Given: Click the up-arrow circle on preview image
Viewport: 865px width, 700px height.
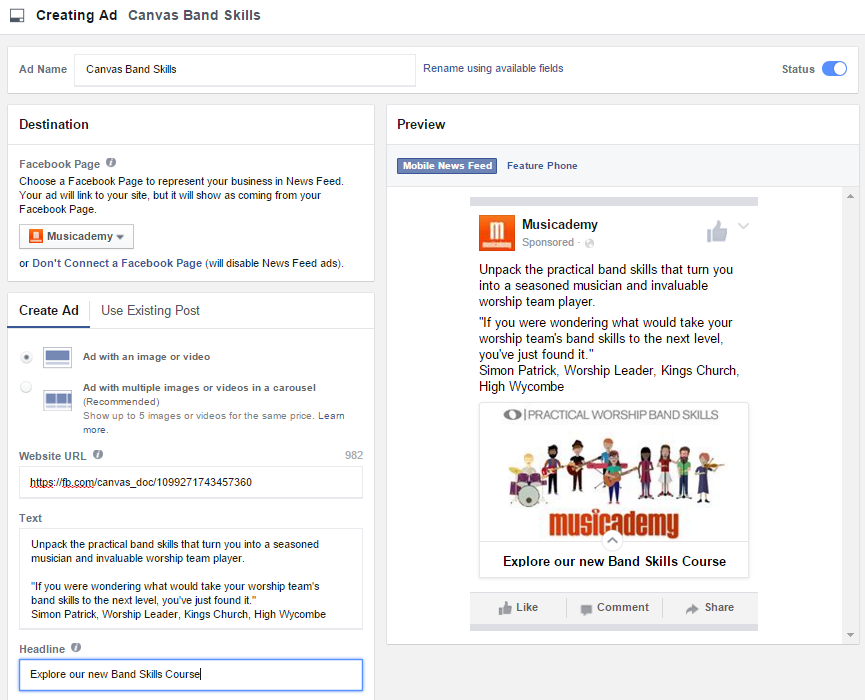Looking at the screenshot, I should (612, 541).
